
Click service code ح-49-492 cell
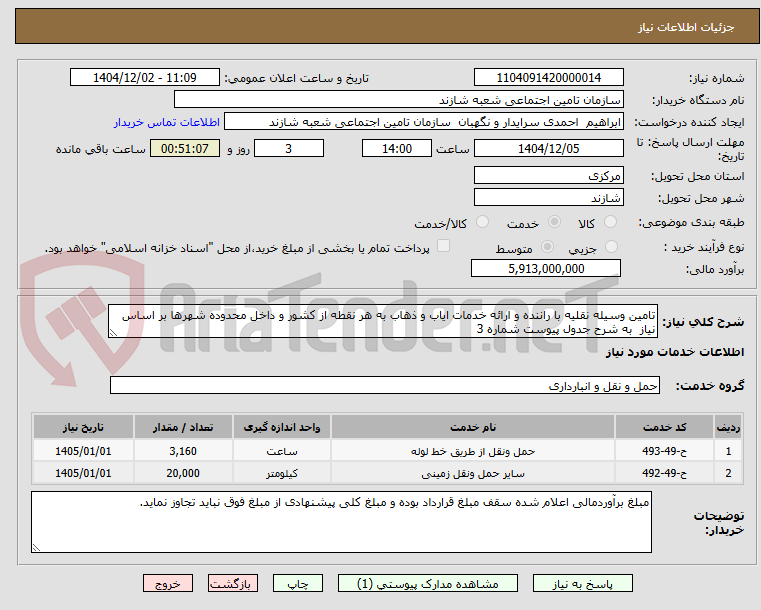pos(664,473)
